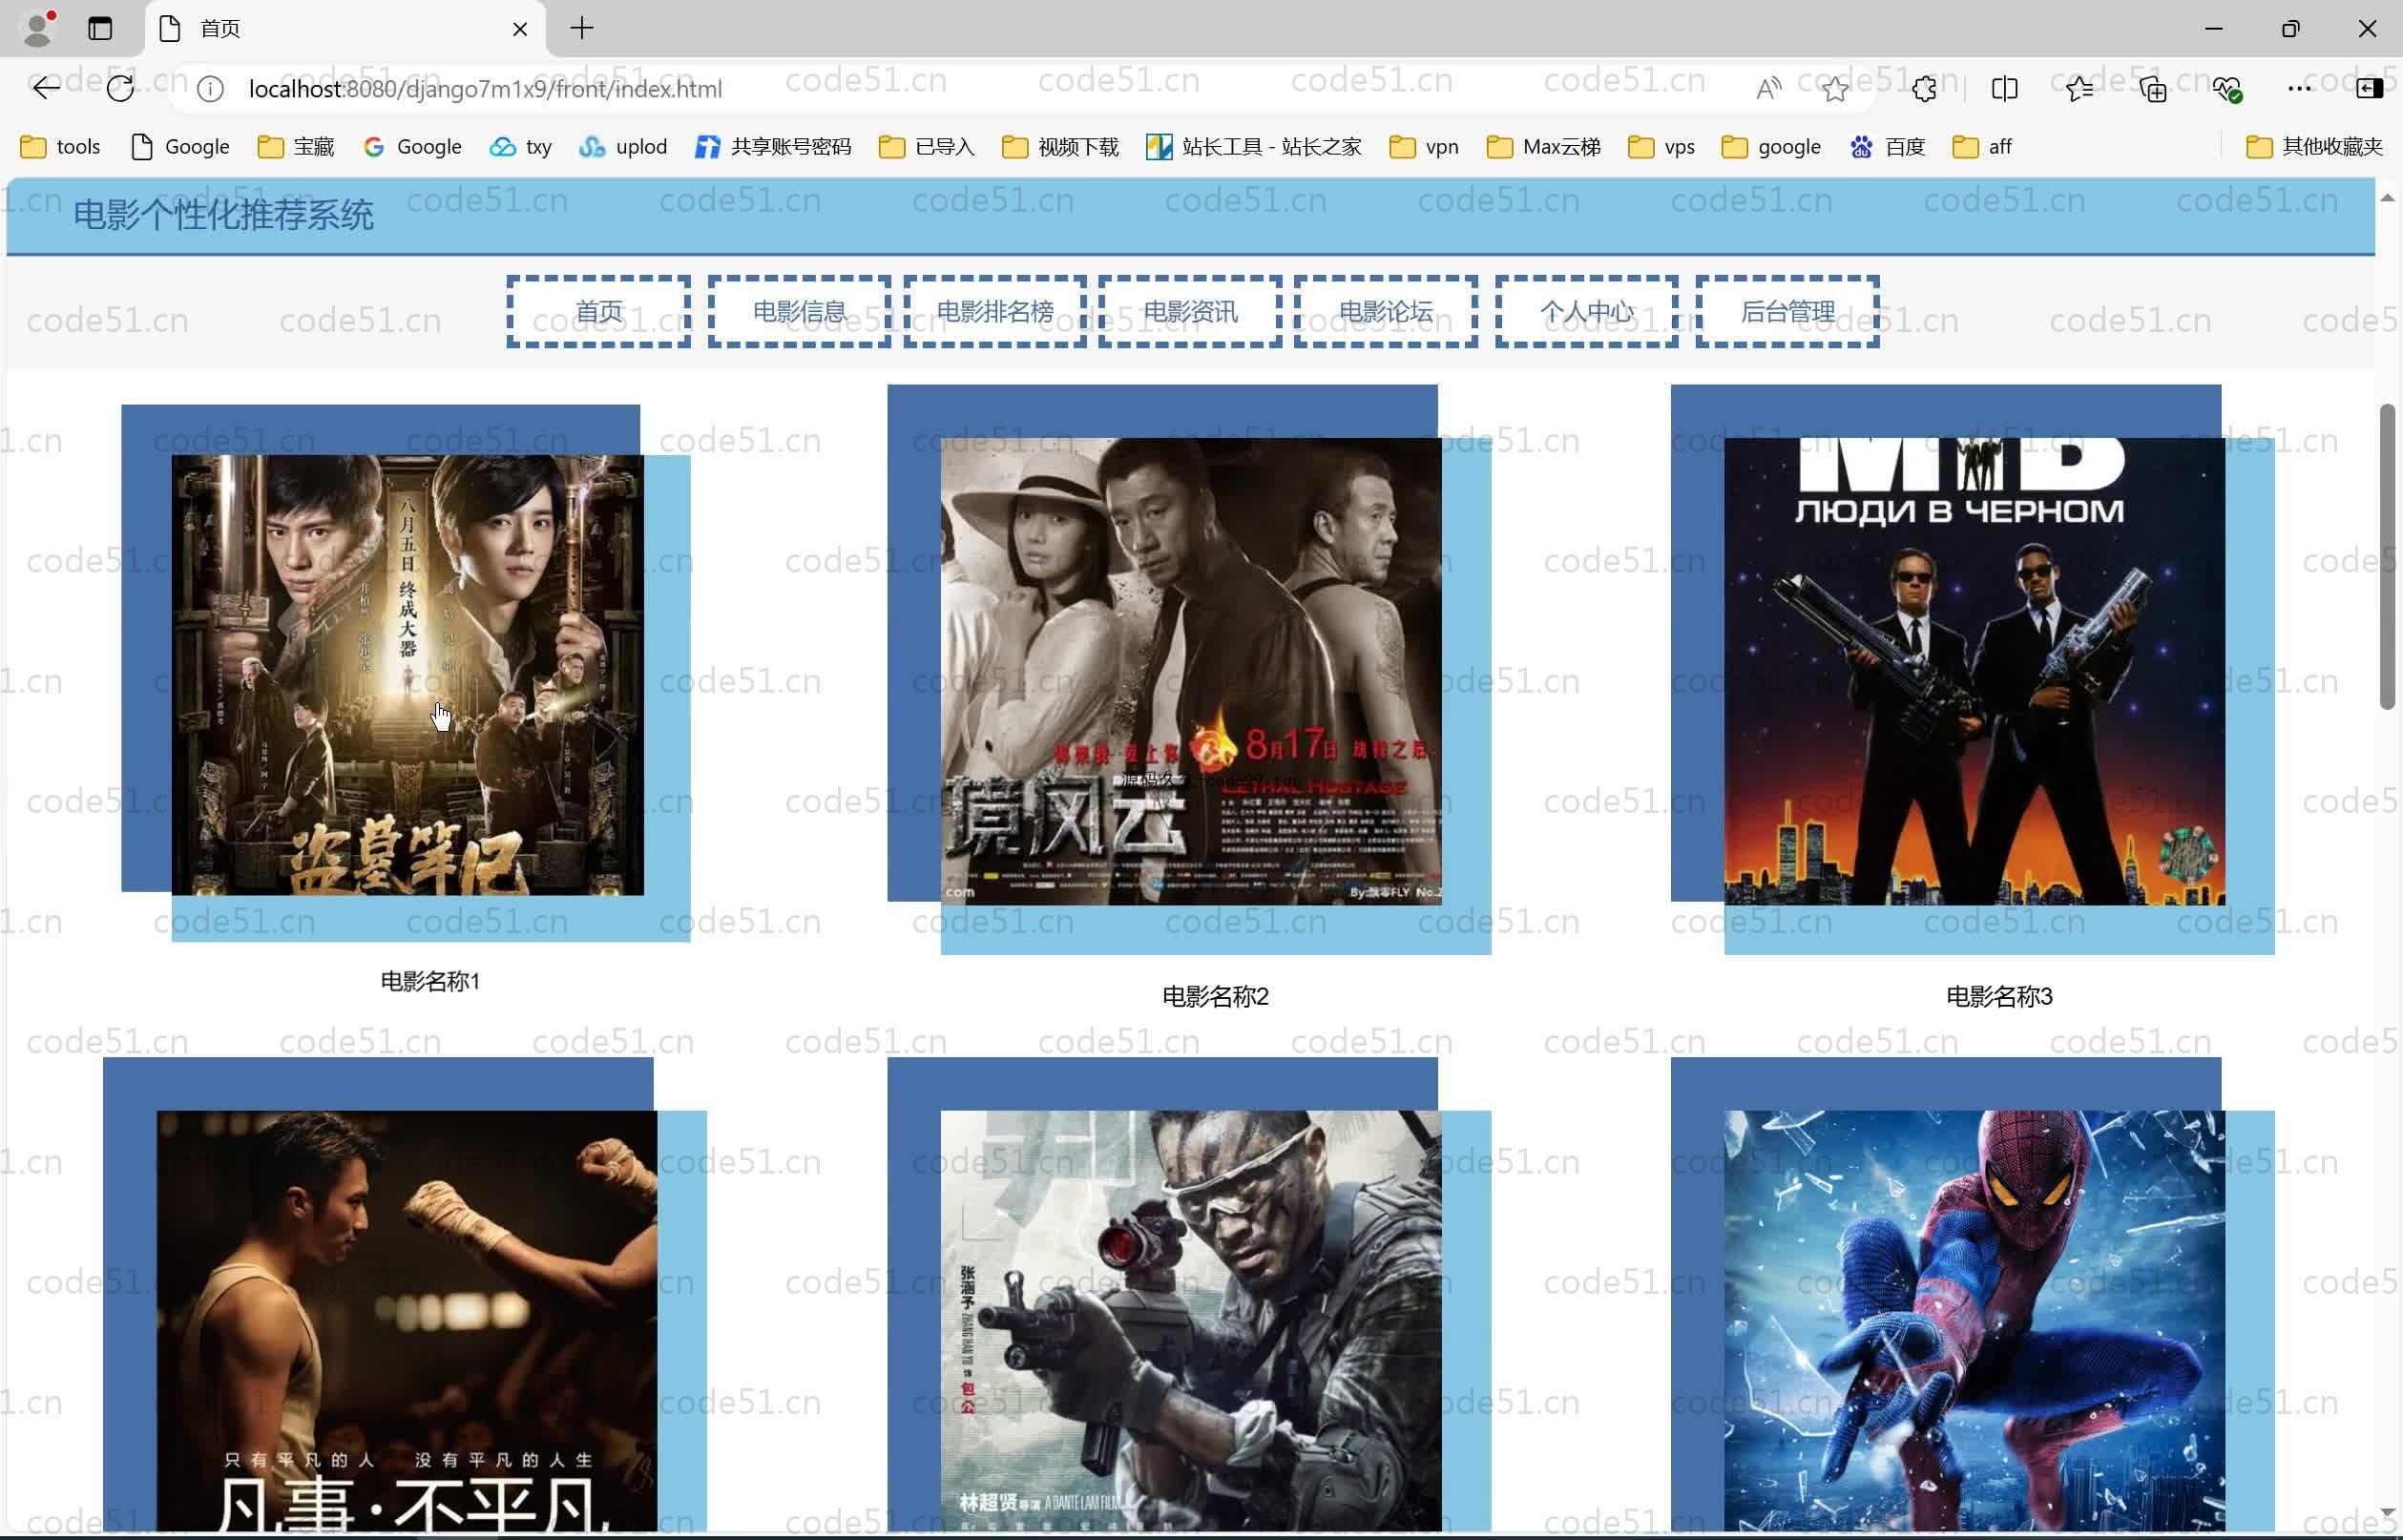Open browser extensions puzzle icon

(x=1924, y=89)
